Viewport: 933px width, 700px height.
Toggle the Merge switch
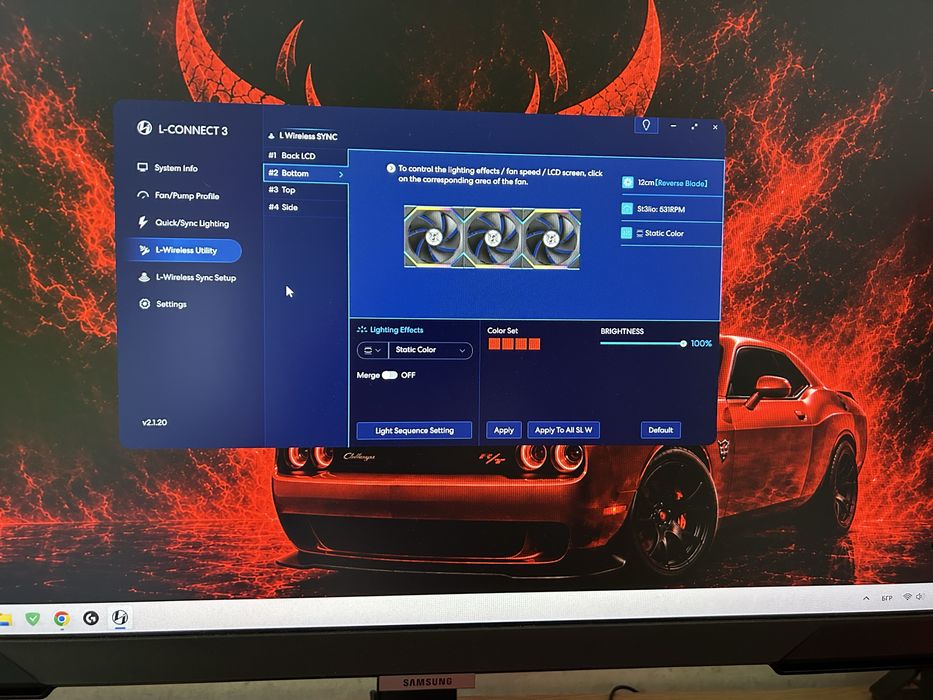pos(390,375)
